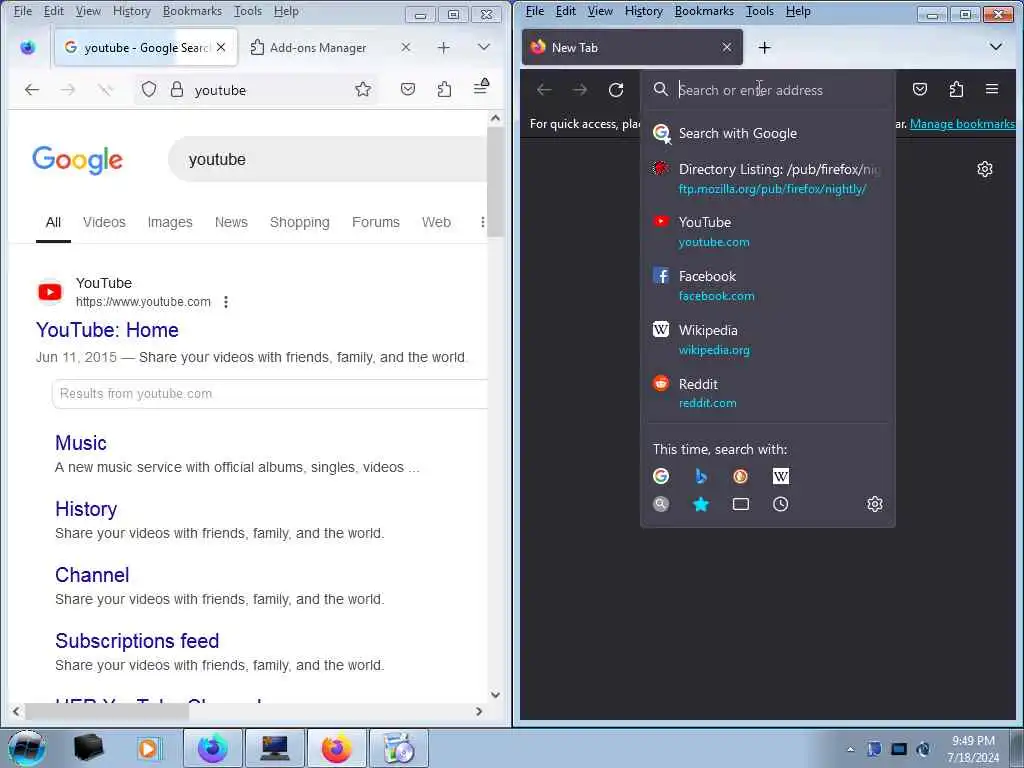This screenshot has width=1024, height=768.
Task: Click the Firefox View icon in left tab bar
Action: 27,48
